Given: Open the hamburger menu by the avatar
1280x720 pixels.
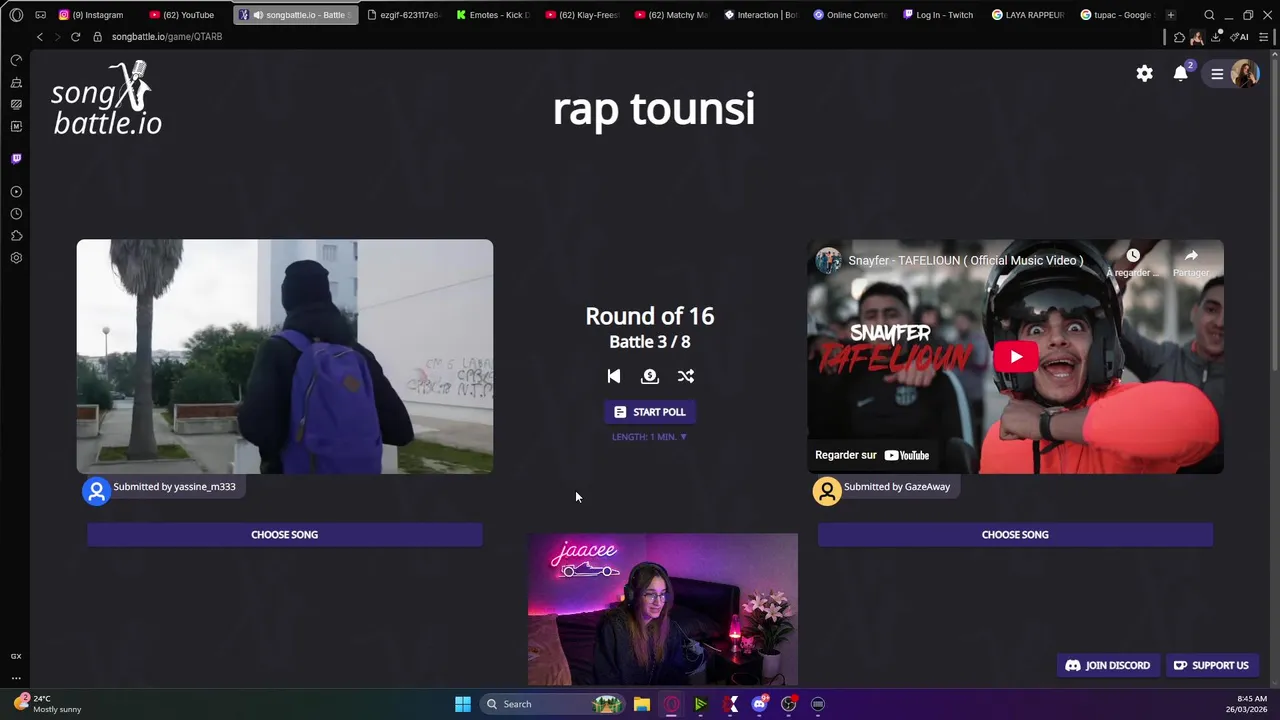Looking at the screenshot, I should pyautogui.click(x=1217, y=74).
